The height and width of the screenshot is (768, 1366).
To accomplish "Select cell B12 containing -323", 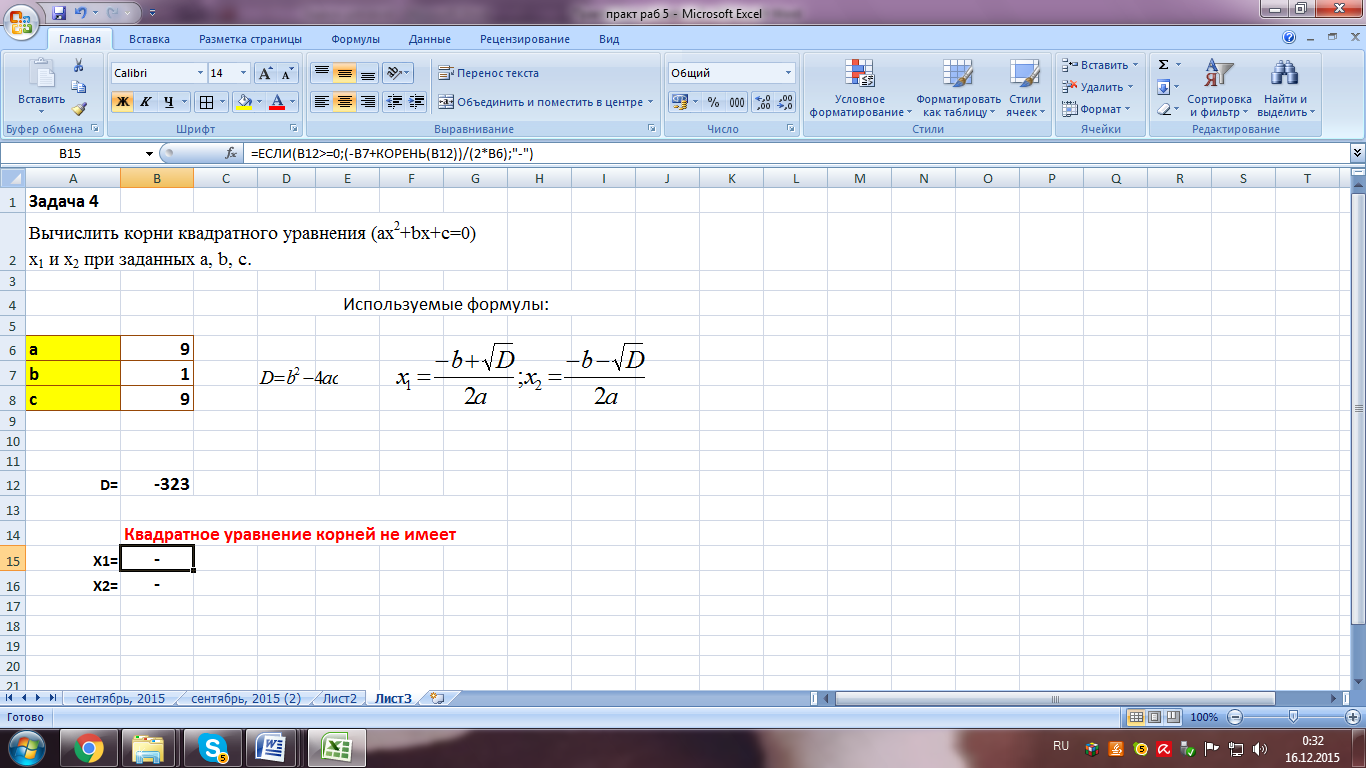I will (157, 484).
